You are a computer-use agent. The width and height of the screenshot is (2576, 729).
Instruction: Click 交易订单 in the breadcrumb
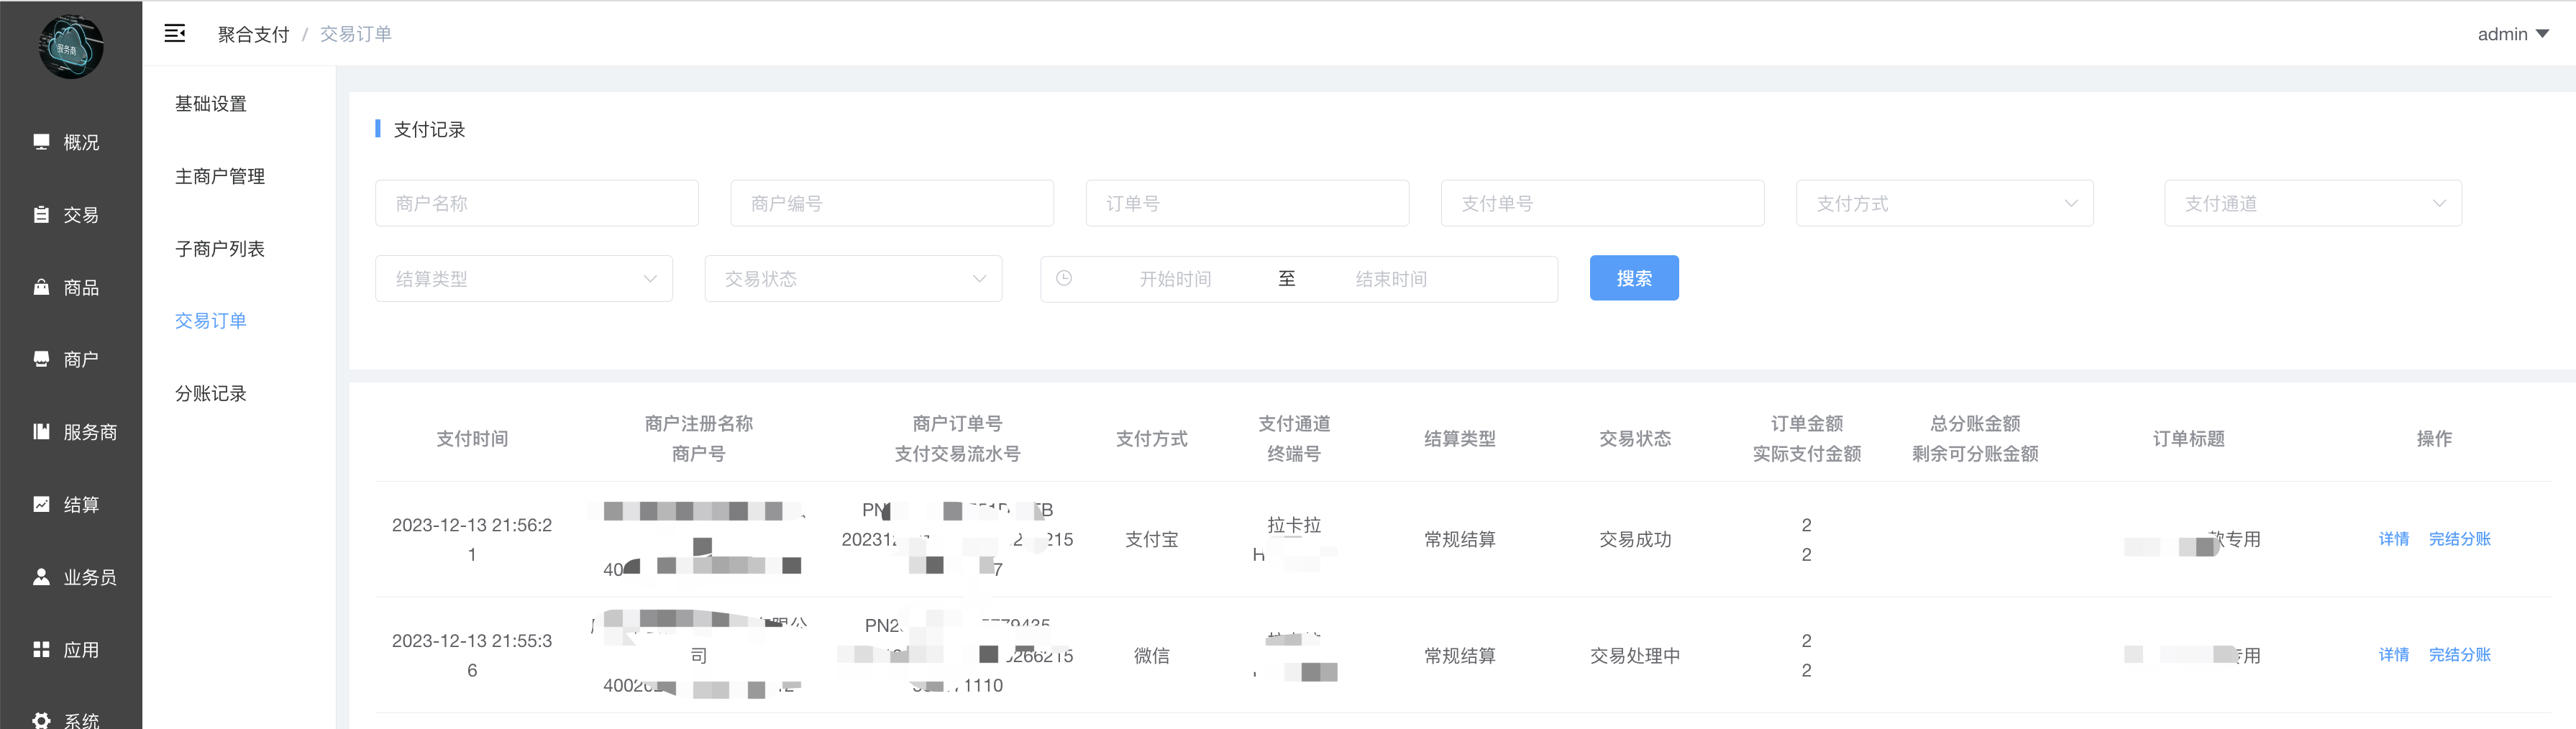(355, 34)
